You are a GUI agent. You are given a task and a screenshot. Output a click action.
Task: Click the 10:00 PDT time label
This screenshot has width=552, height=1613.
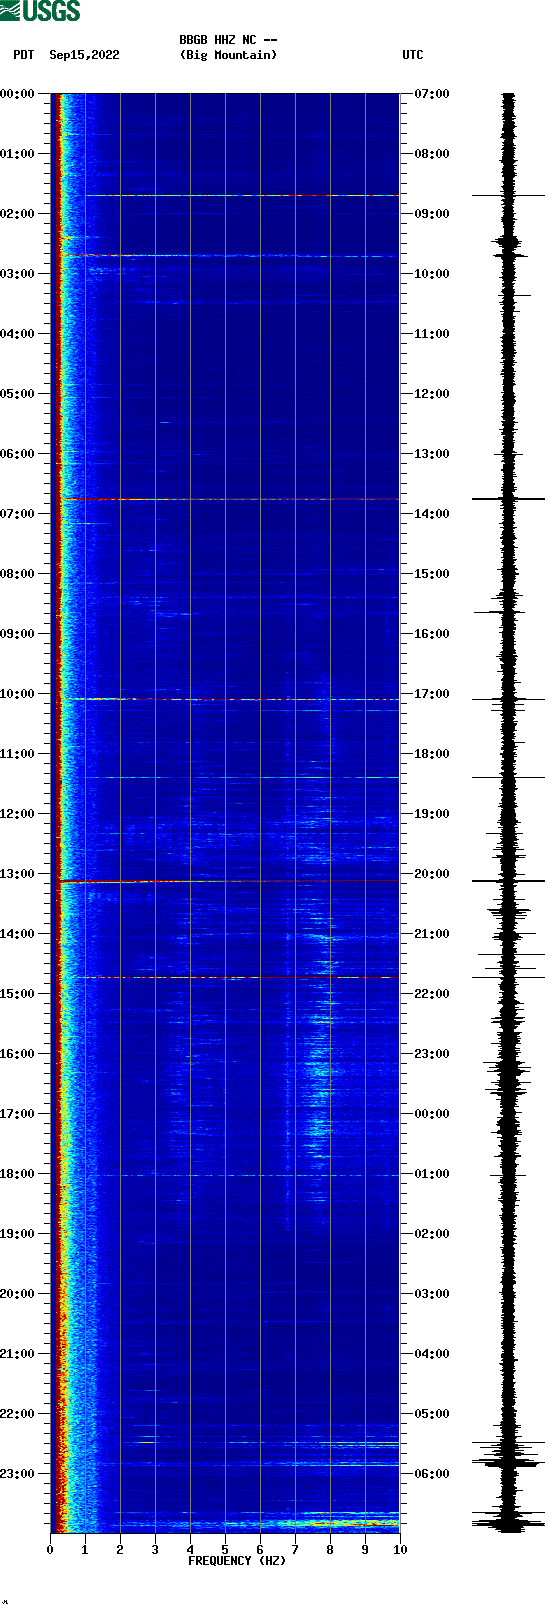click(x=18, y=694)
